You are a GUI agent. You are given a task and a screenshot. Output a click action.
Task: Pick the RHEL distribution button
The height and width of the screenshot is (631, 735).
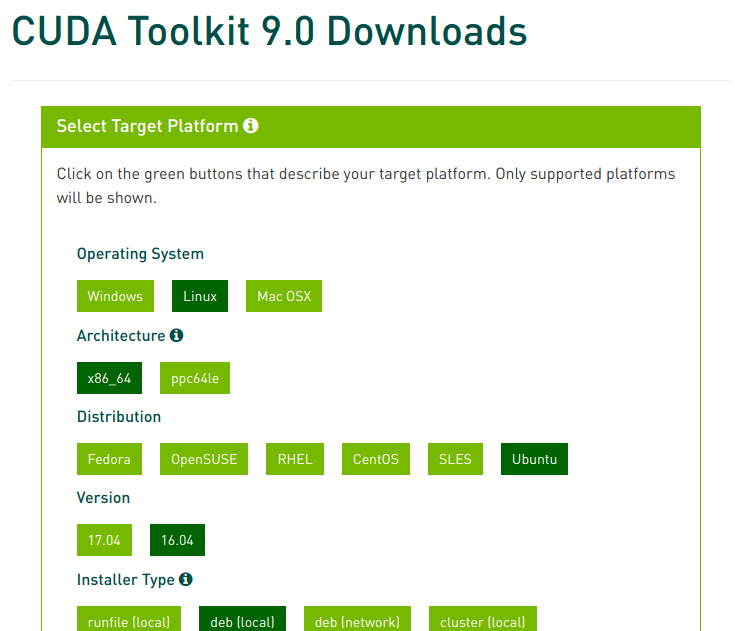pos(295,459)
